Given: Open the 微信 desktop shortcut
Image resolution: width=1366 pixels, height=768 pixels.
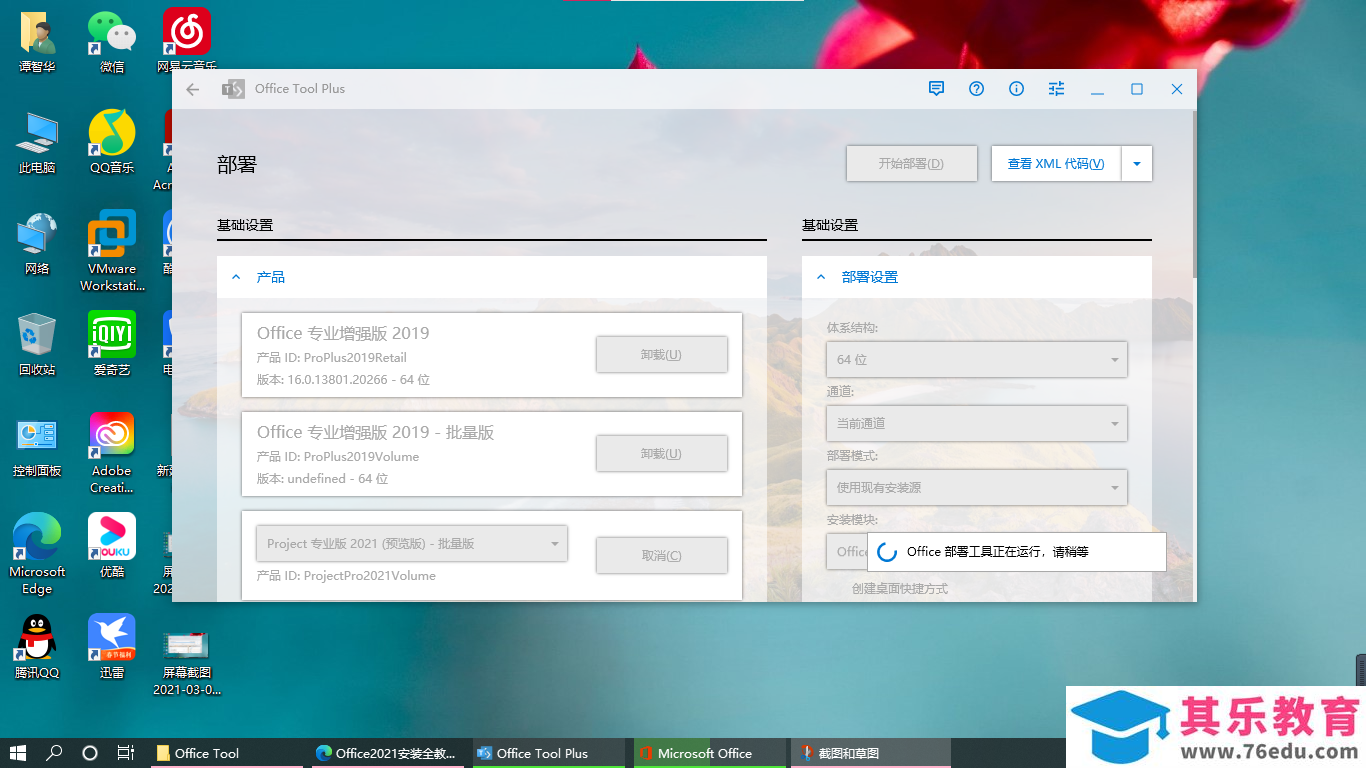Looking at the screenshot, I should 112,41.
